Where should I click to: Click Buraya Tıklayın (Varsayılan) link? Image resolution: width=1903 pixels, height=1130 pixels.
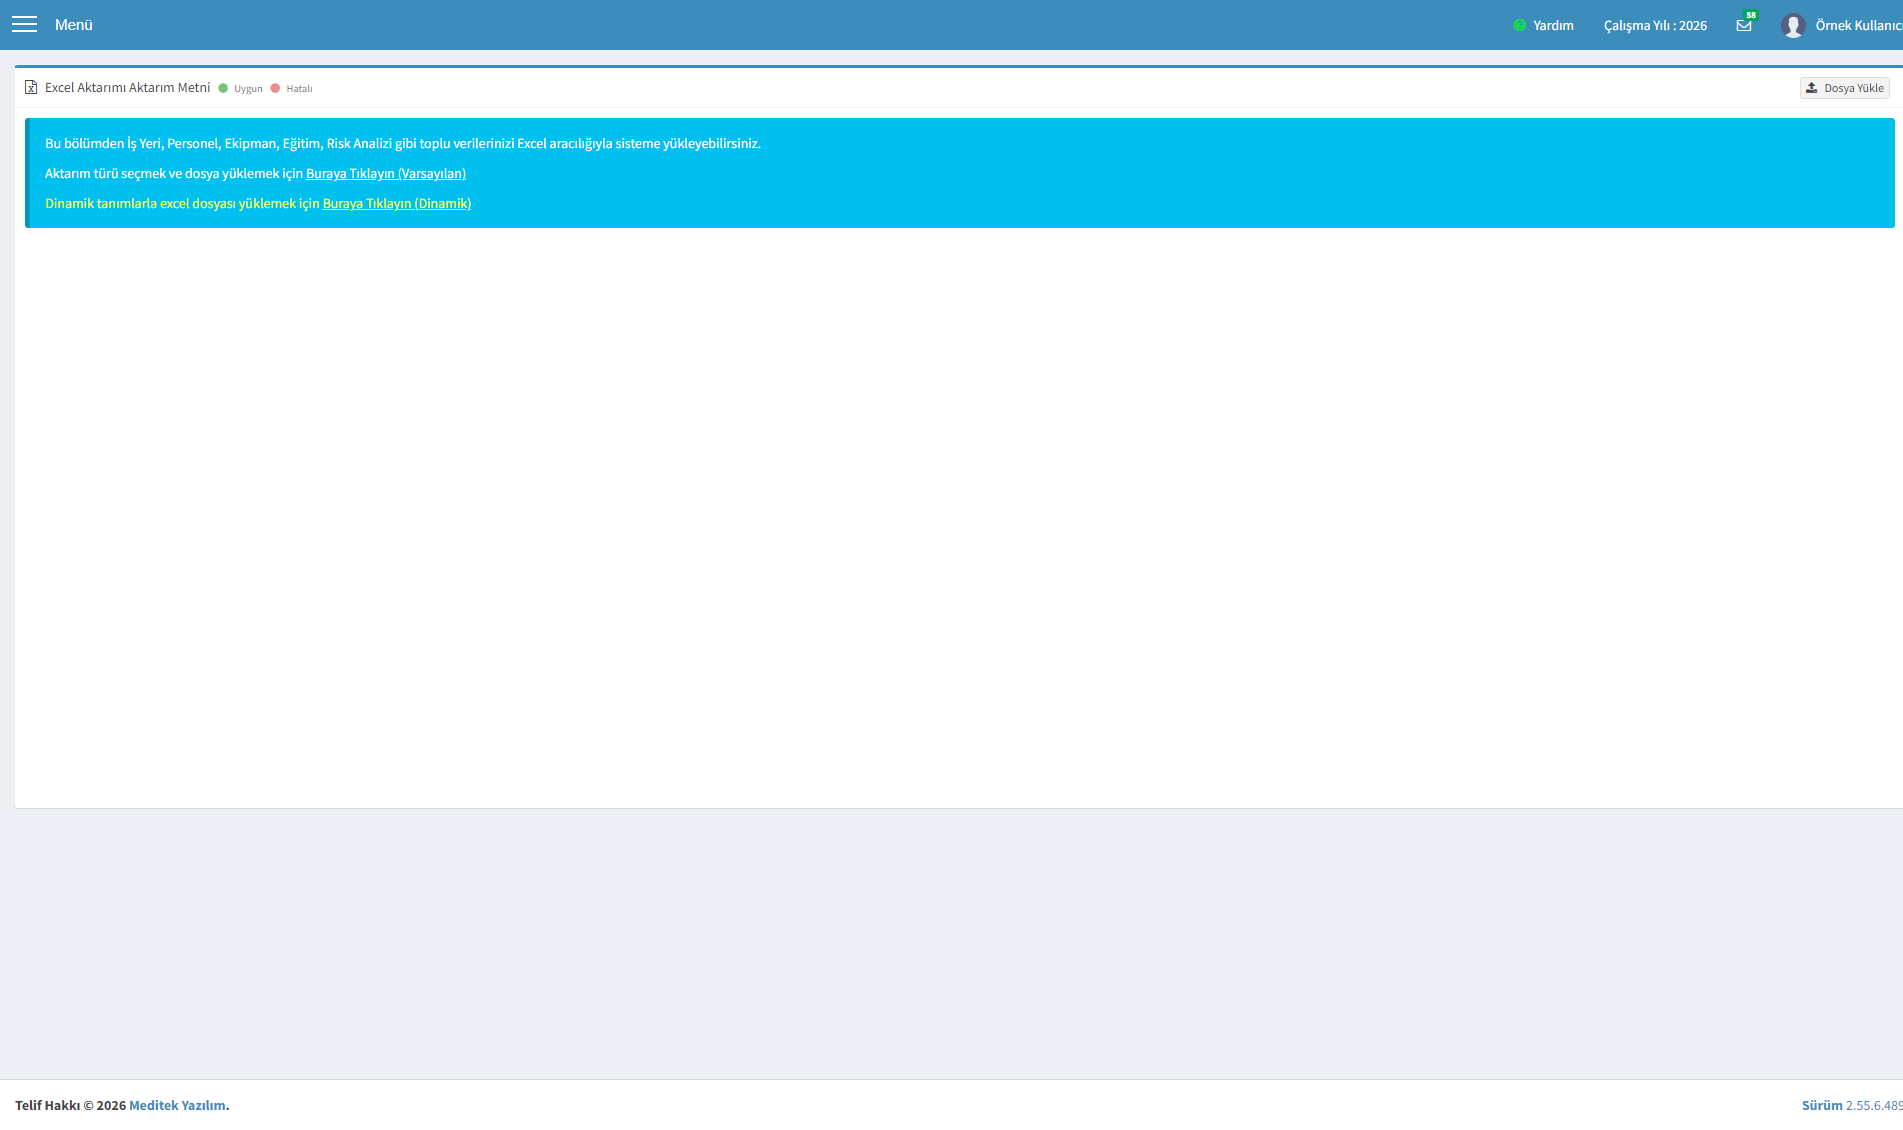point(386,173)
